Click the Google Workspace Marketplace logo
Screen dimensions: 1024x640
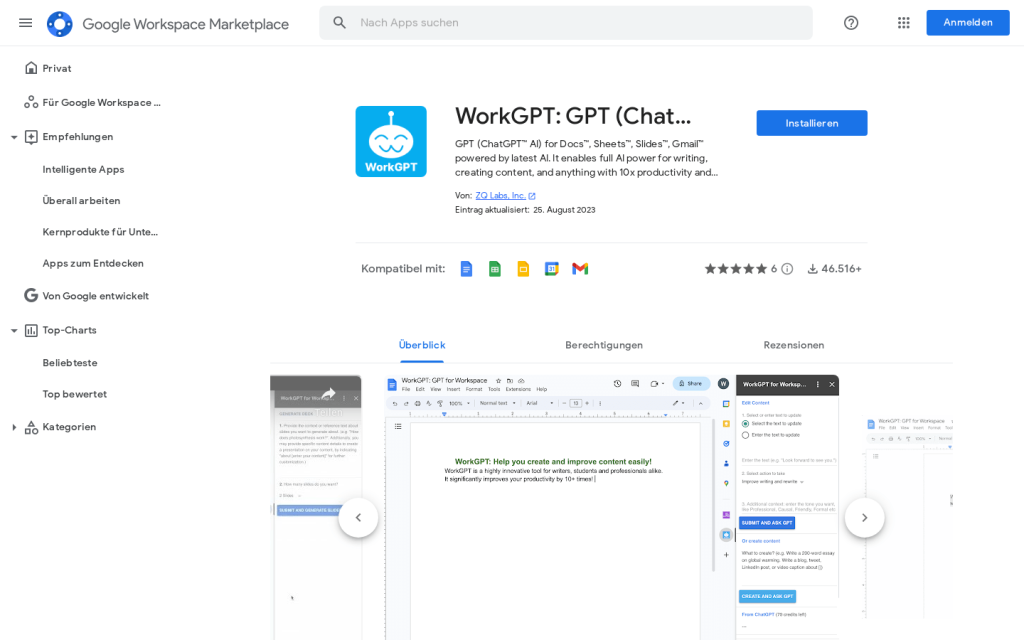pyautogui.click(x=60, y=24)
